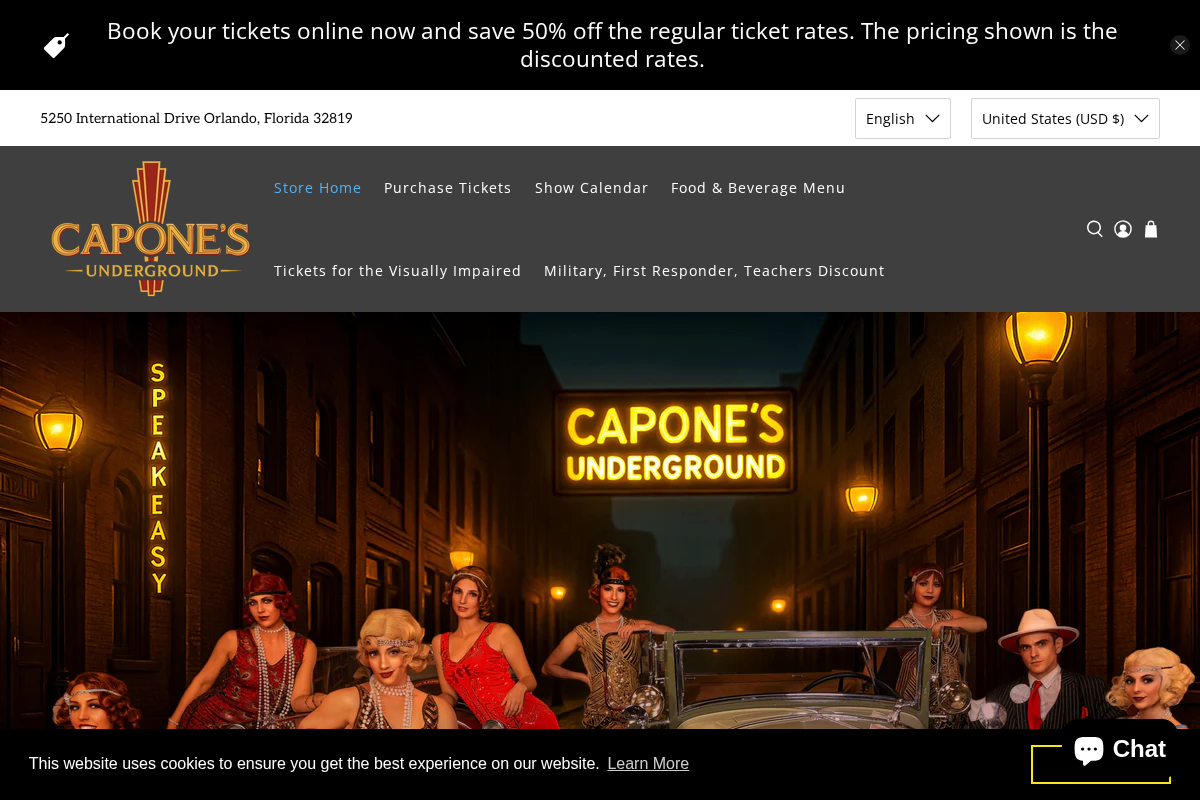Open the English language selector

[902, 118]
